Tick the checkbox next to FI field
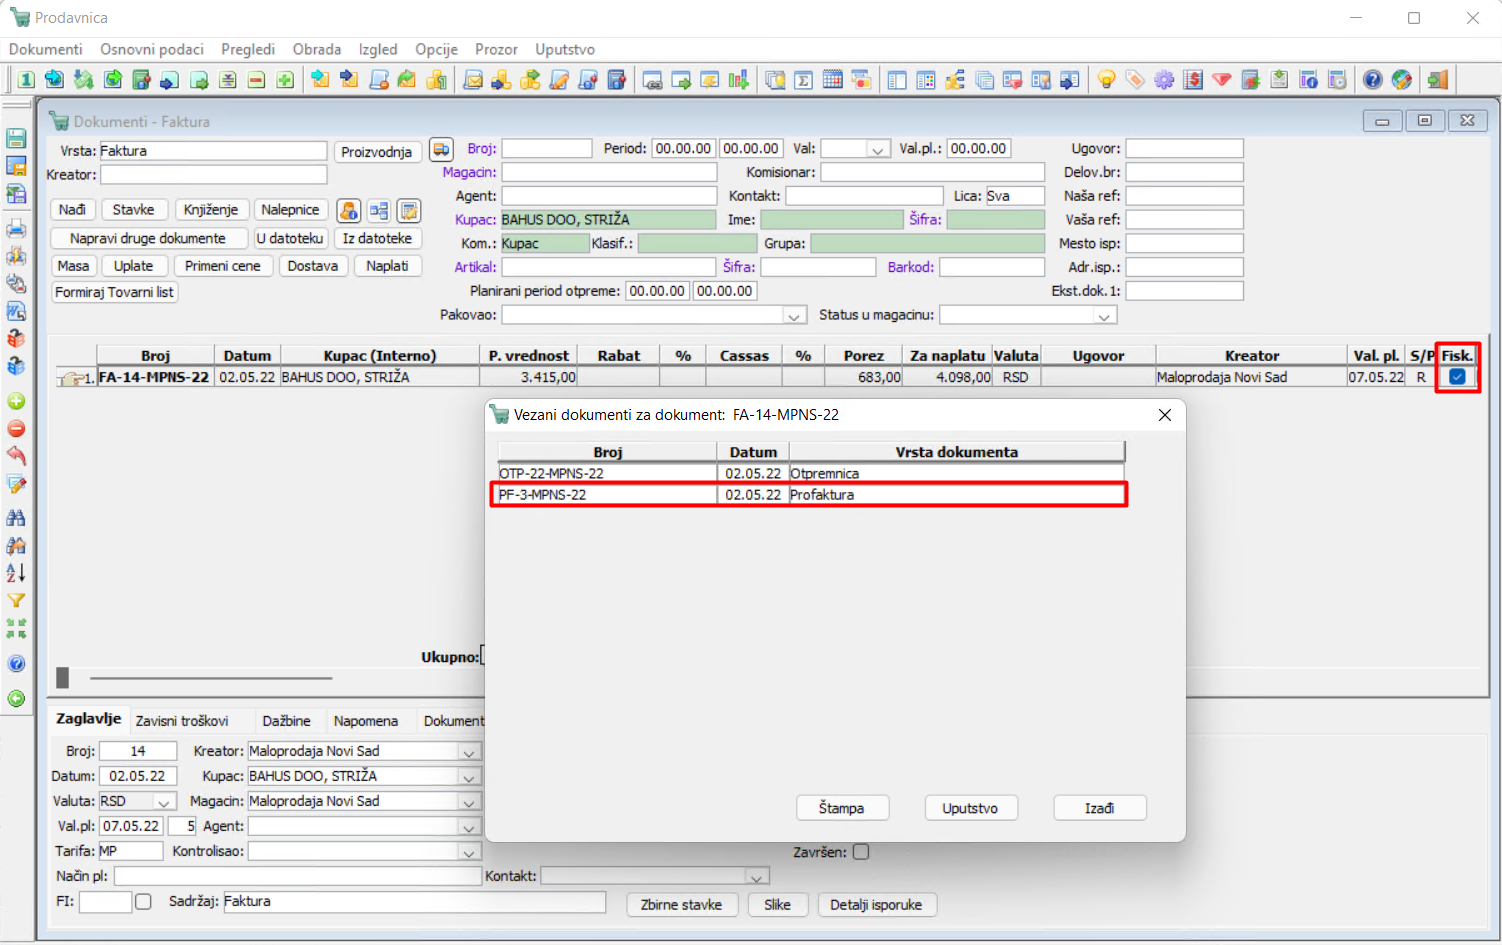Viewport: 1502px width, 945px height. click(143, 902)
